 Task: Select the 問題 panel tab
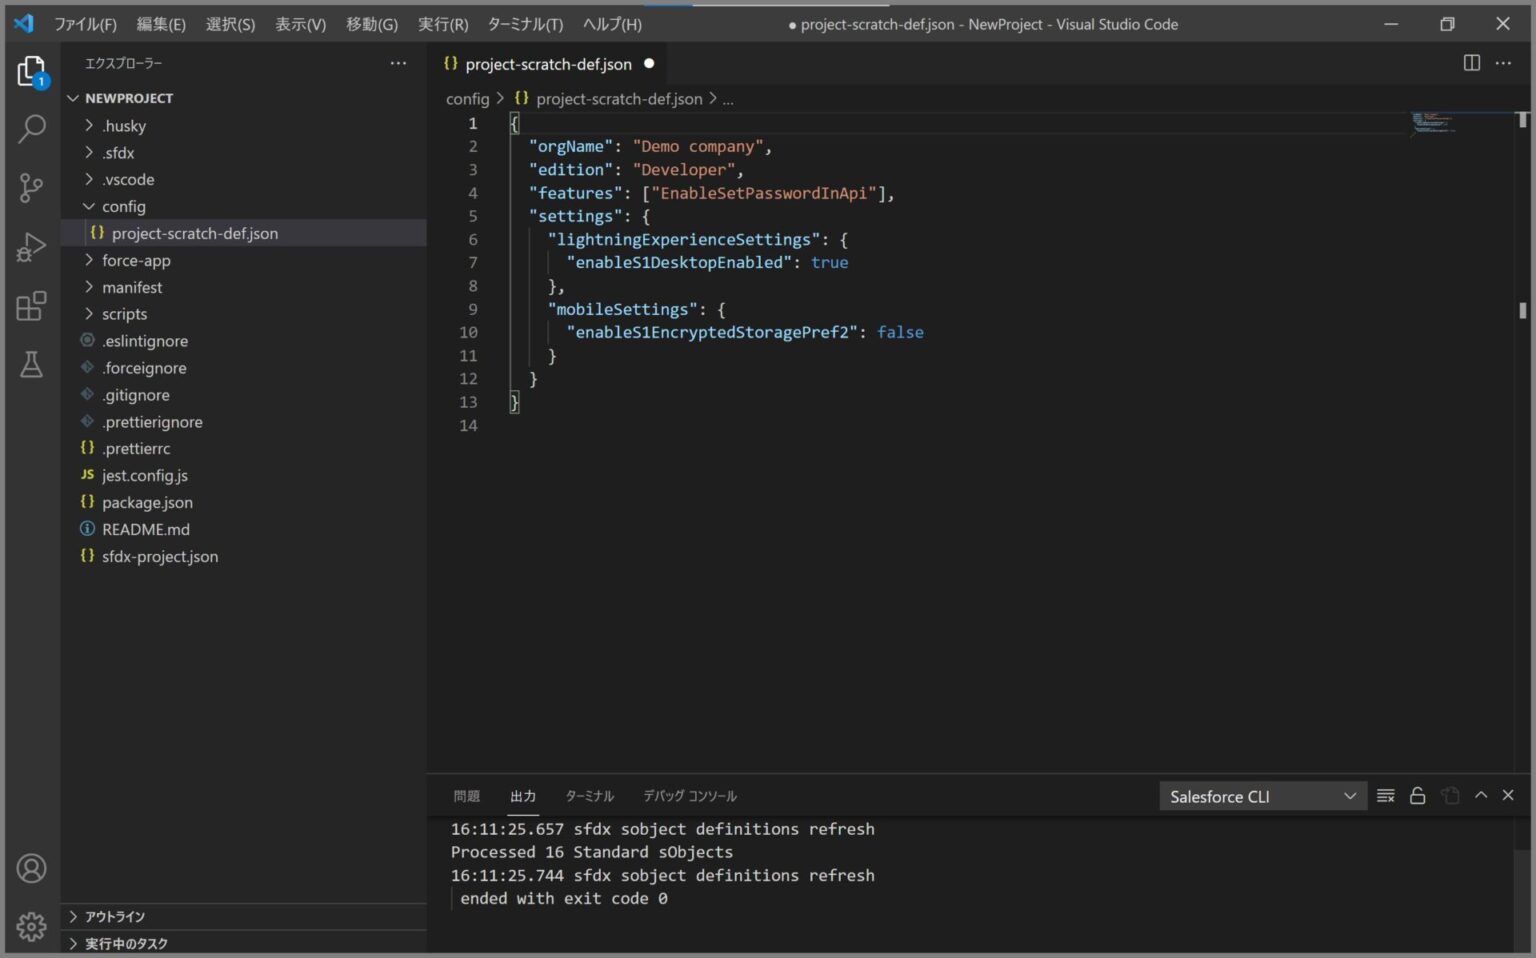click(465, 795)
